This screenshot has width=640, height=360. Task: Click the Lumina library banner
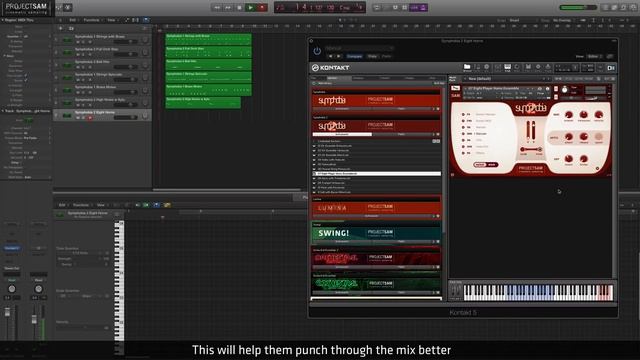click(x=376, y=208)
